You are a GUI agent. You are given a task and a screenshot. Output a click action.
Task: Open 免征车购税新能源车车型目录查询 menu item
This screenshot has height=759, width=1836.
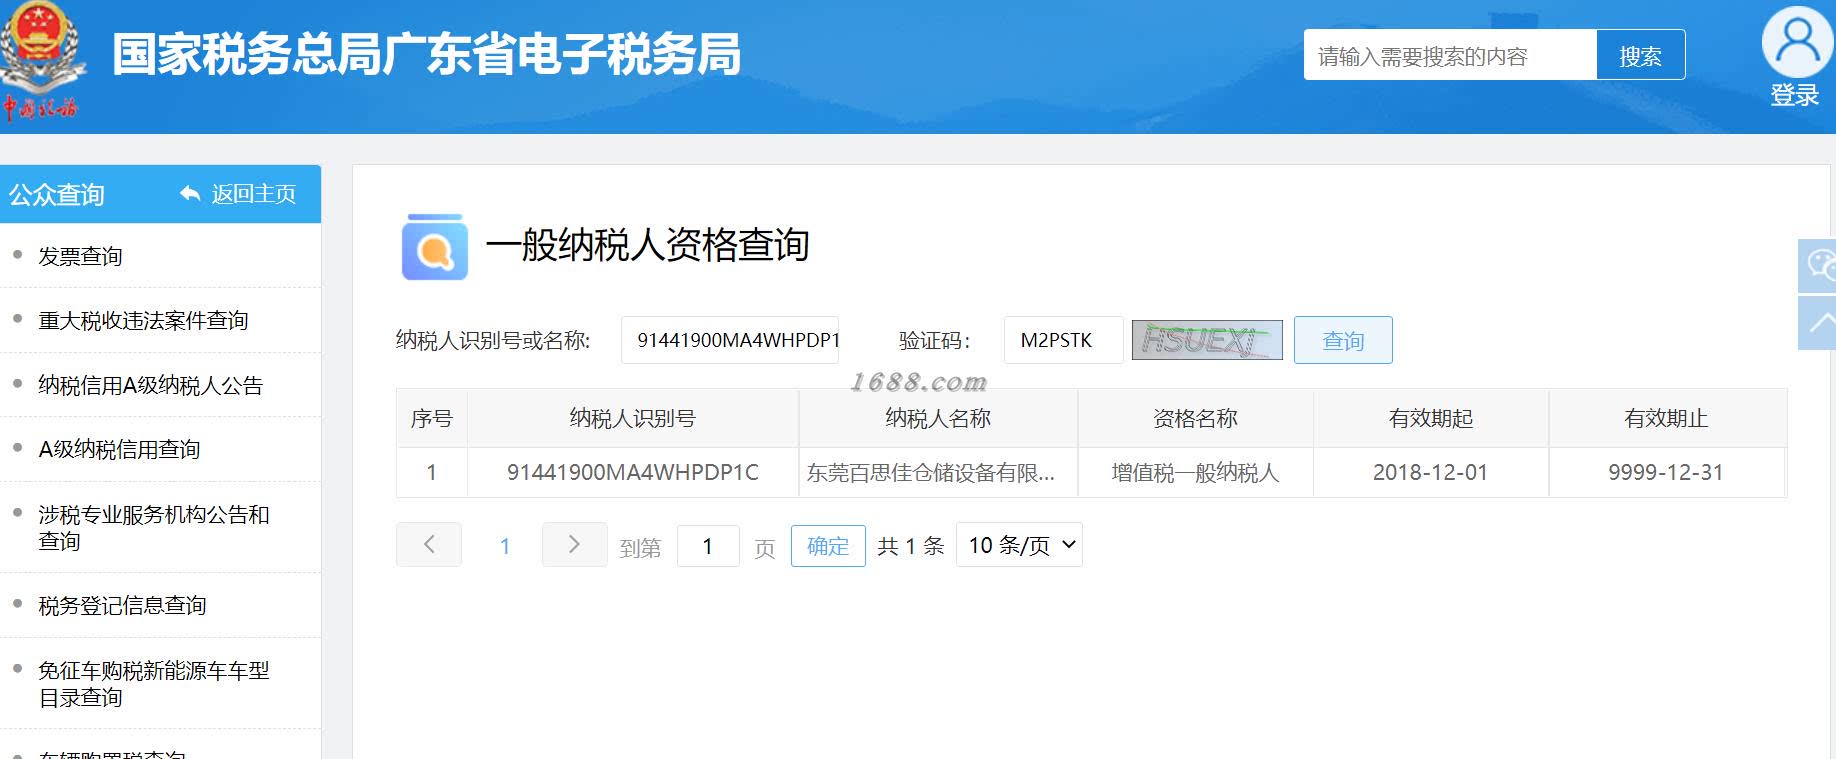[x=154, y=683]
